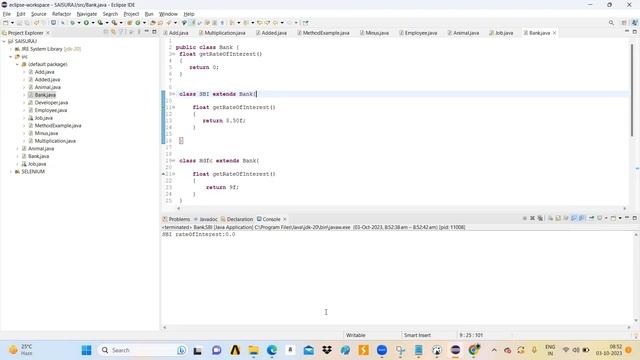Switch to the Multiplication.java editor tab

point(222,33)
